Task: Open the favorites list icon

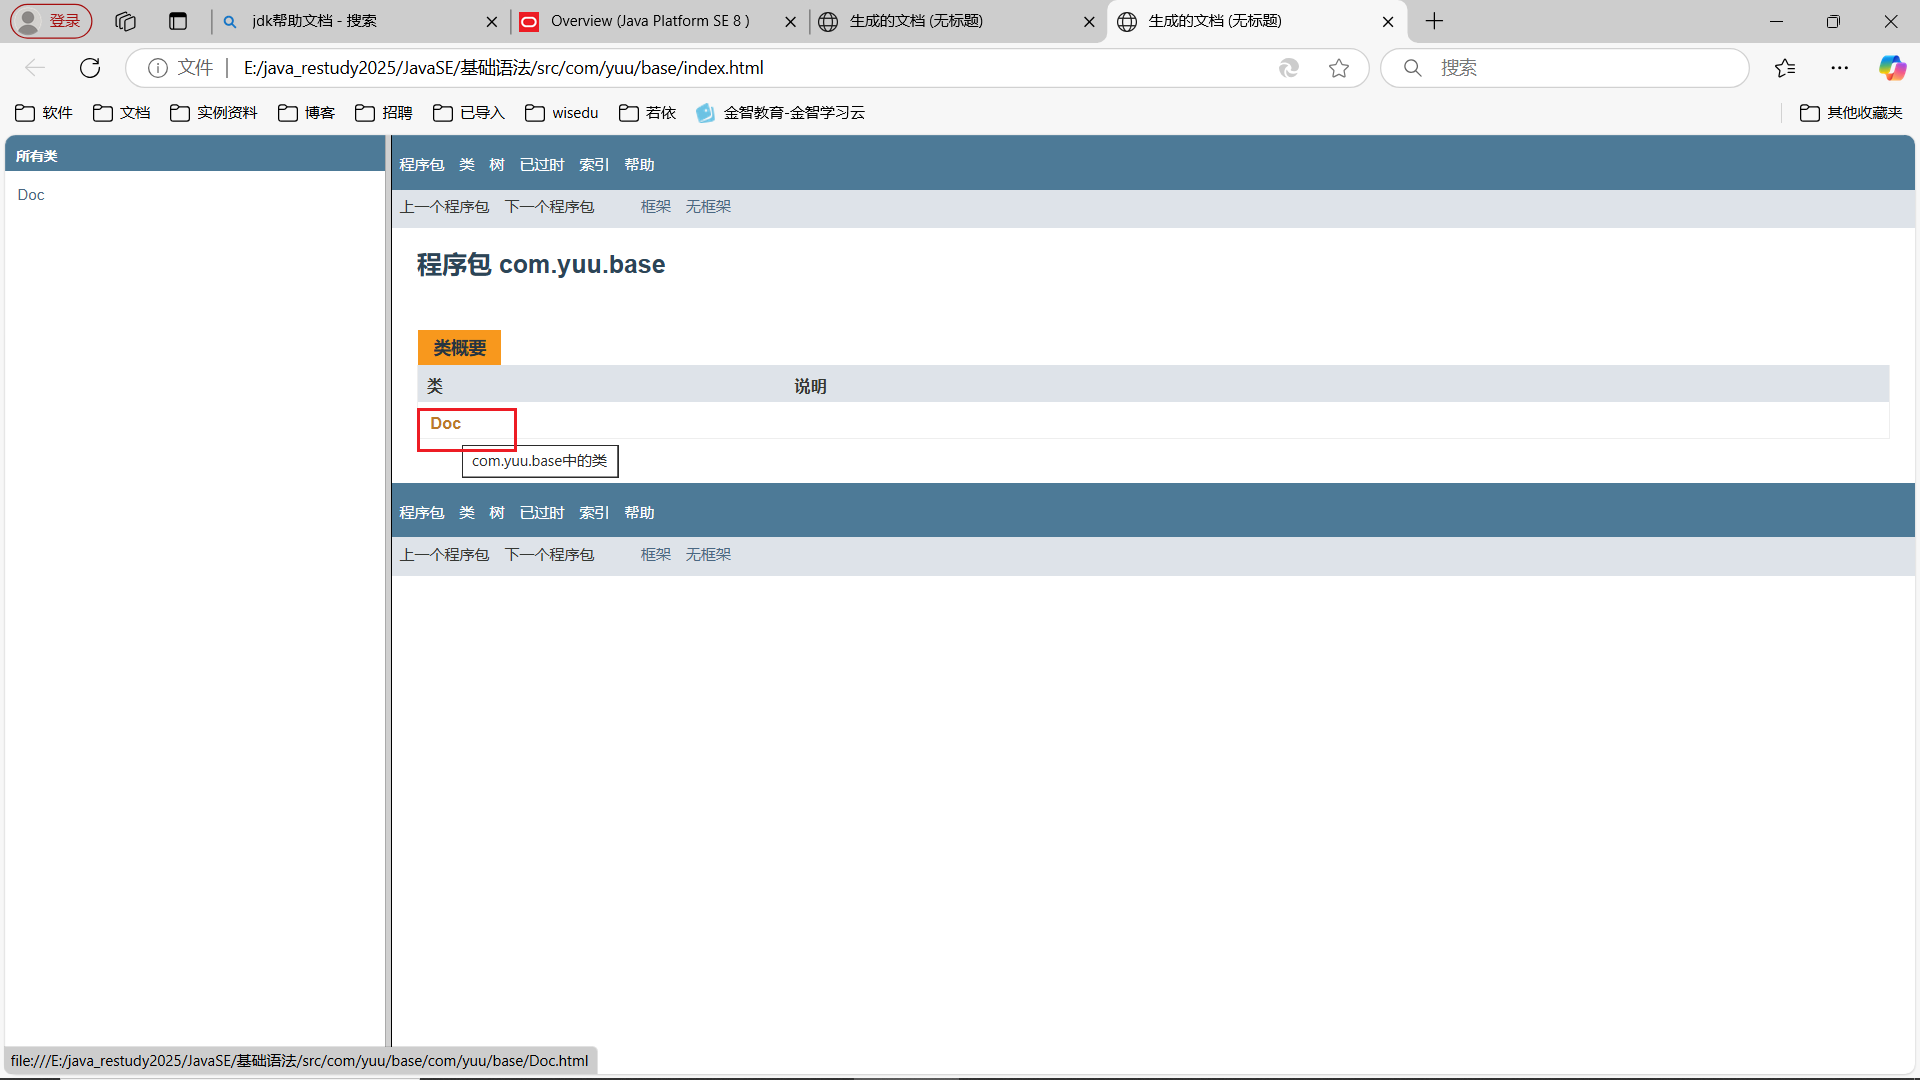Action: point(1785,68)
